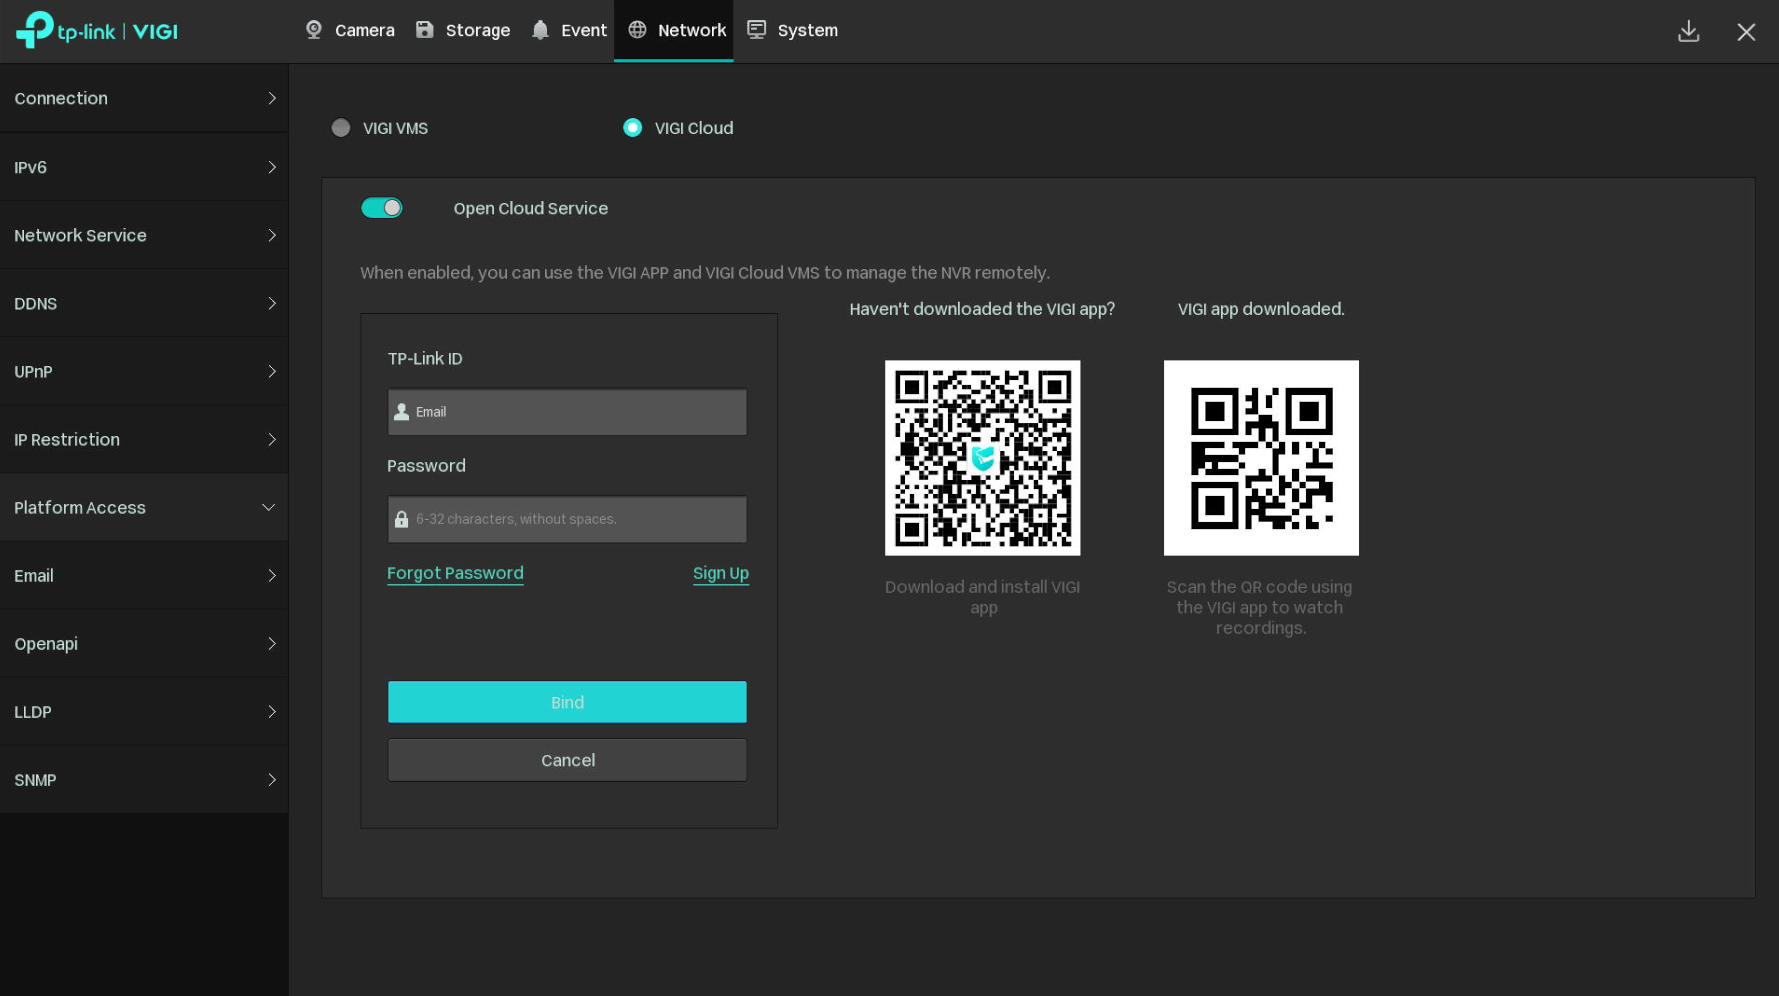Close the settings window with the X icon
Screen dimensions: 1779x996
(1746, 32)
